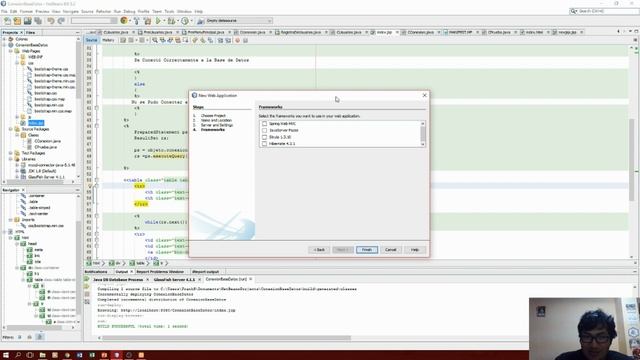Select CPrueba.java in Projects tree

click(45, 147)
